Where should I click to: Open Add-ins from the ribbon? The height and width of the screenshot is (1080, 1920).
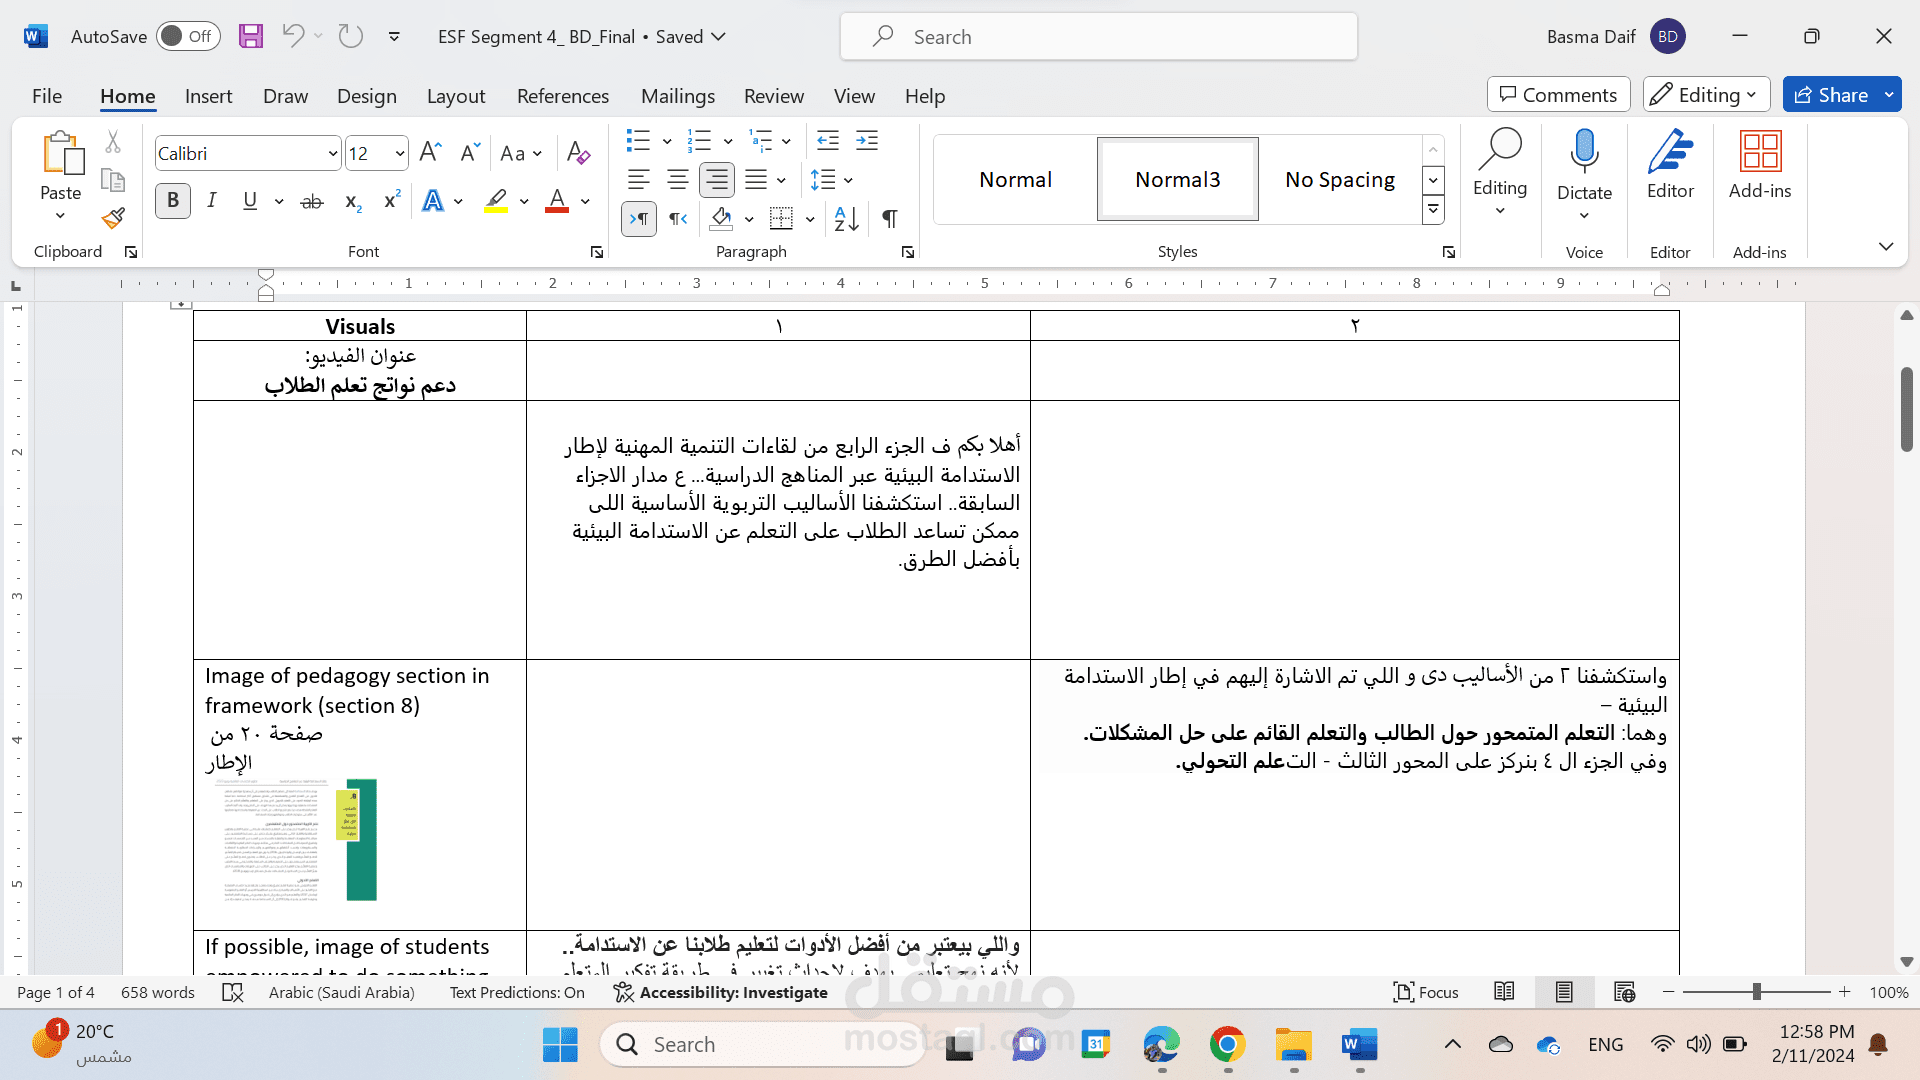click(x=1760, y=164)
